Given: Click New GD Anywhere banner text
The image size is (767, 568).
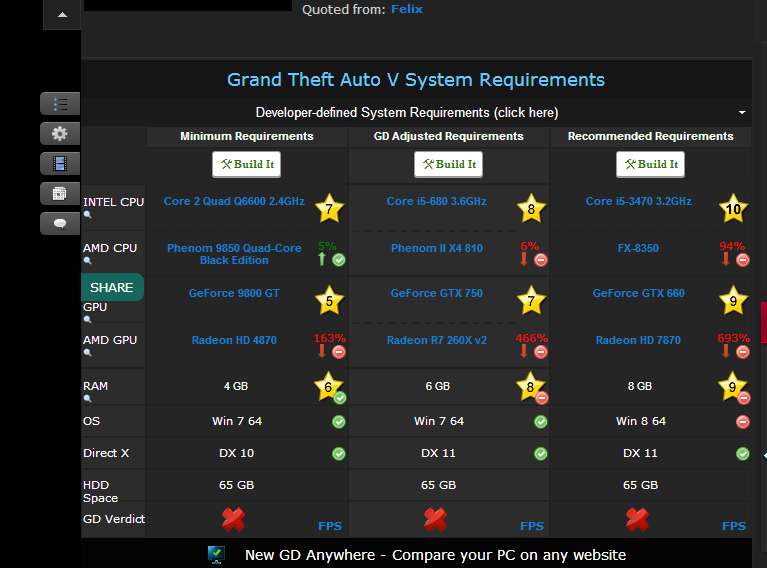Looking at the screenshot, I should point(435,555).
